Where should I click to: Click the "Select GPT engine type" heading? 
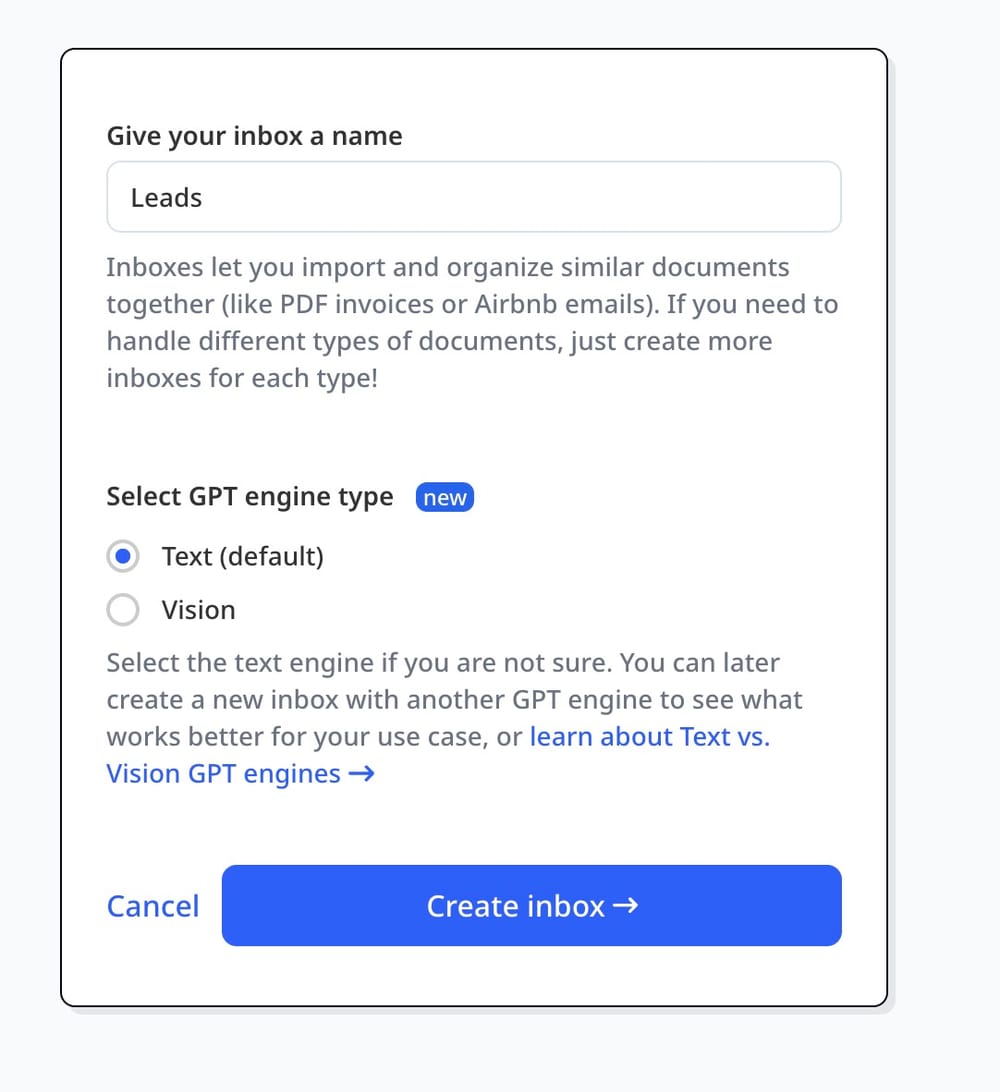pyautogui.click(x=250, y=497)
